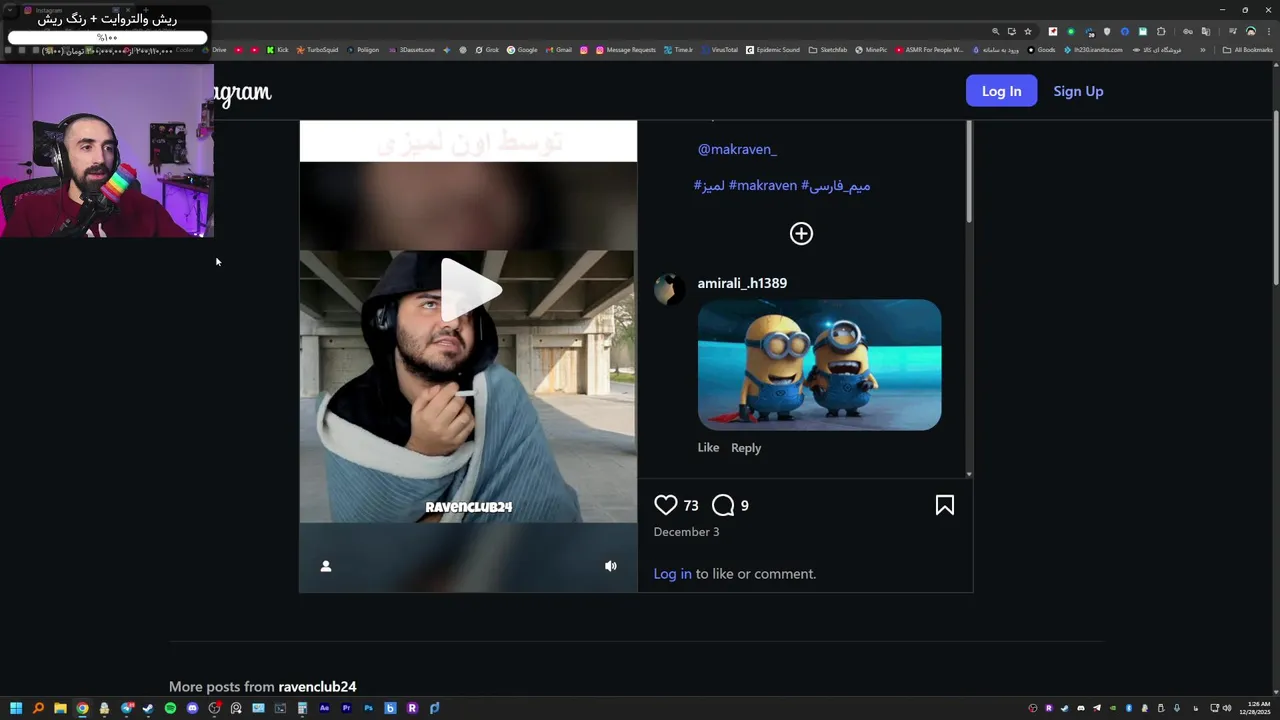Image resolution: width=1280 pixels, height=720 pixels.
Task: Reply to the amirali_.h1389 comment
Action: pyautogui.click(x=746, y=448)
